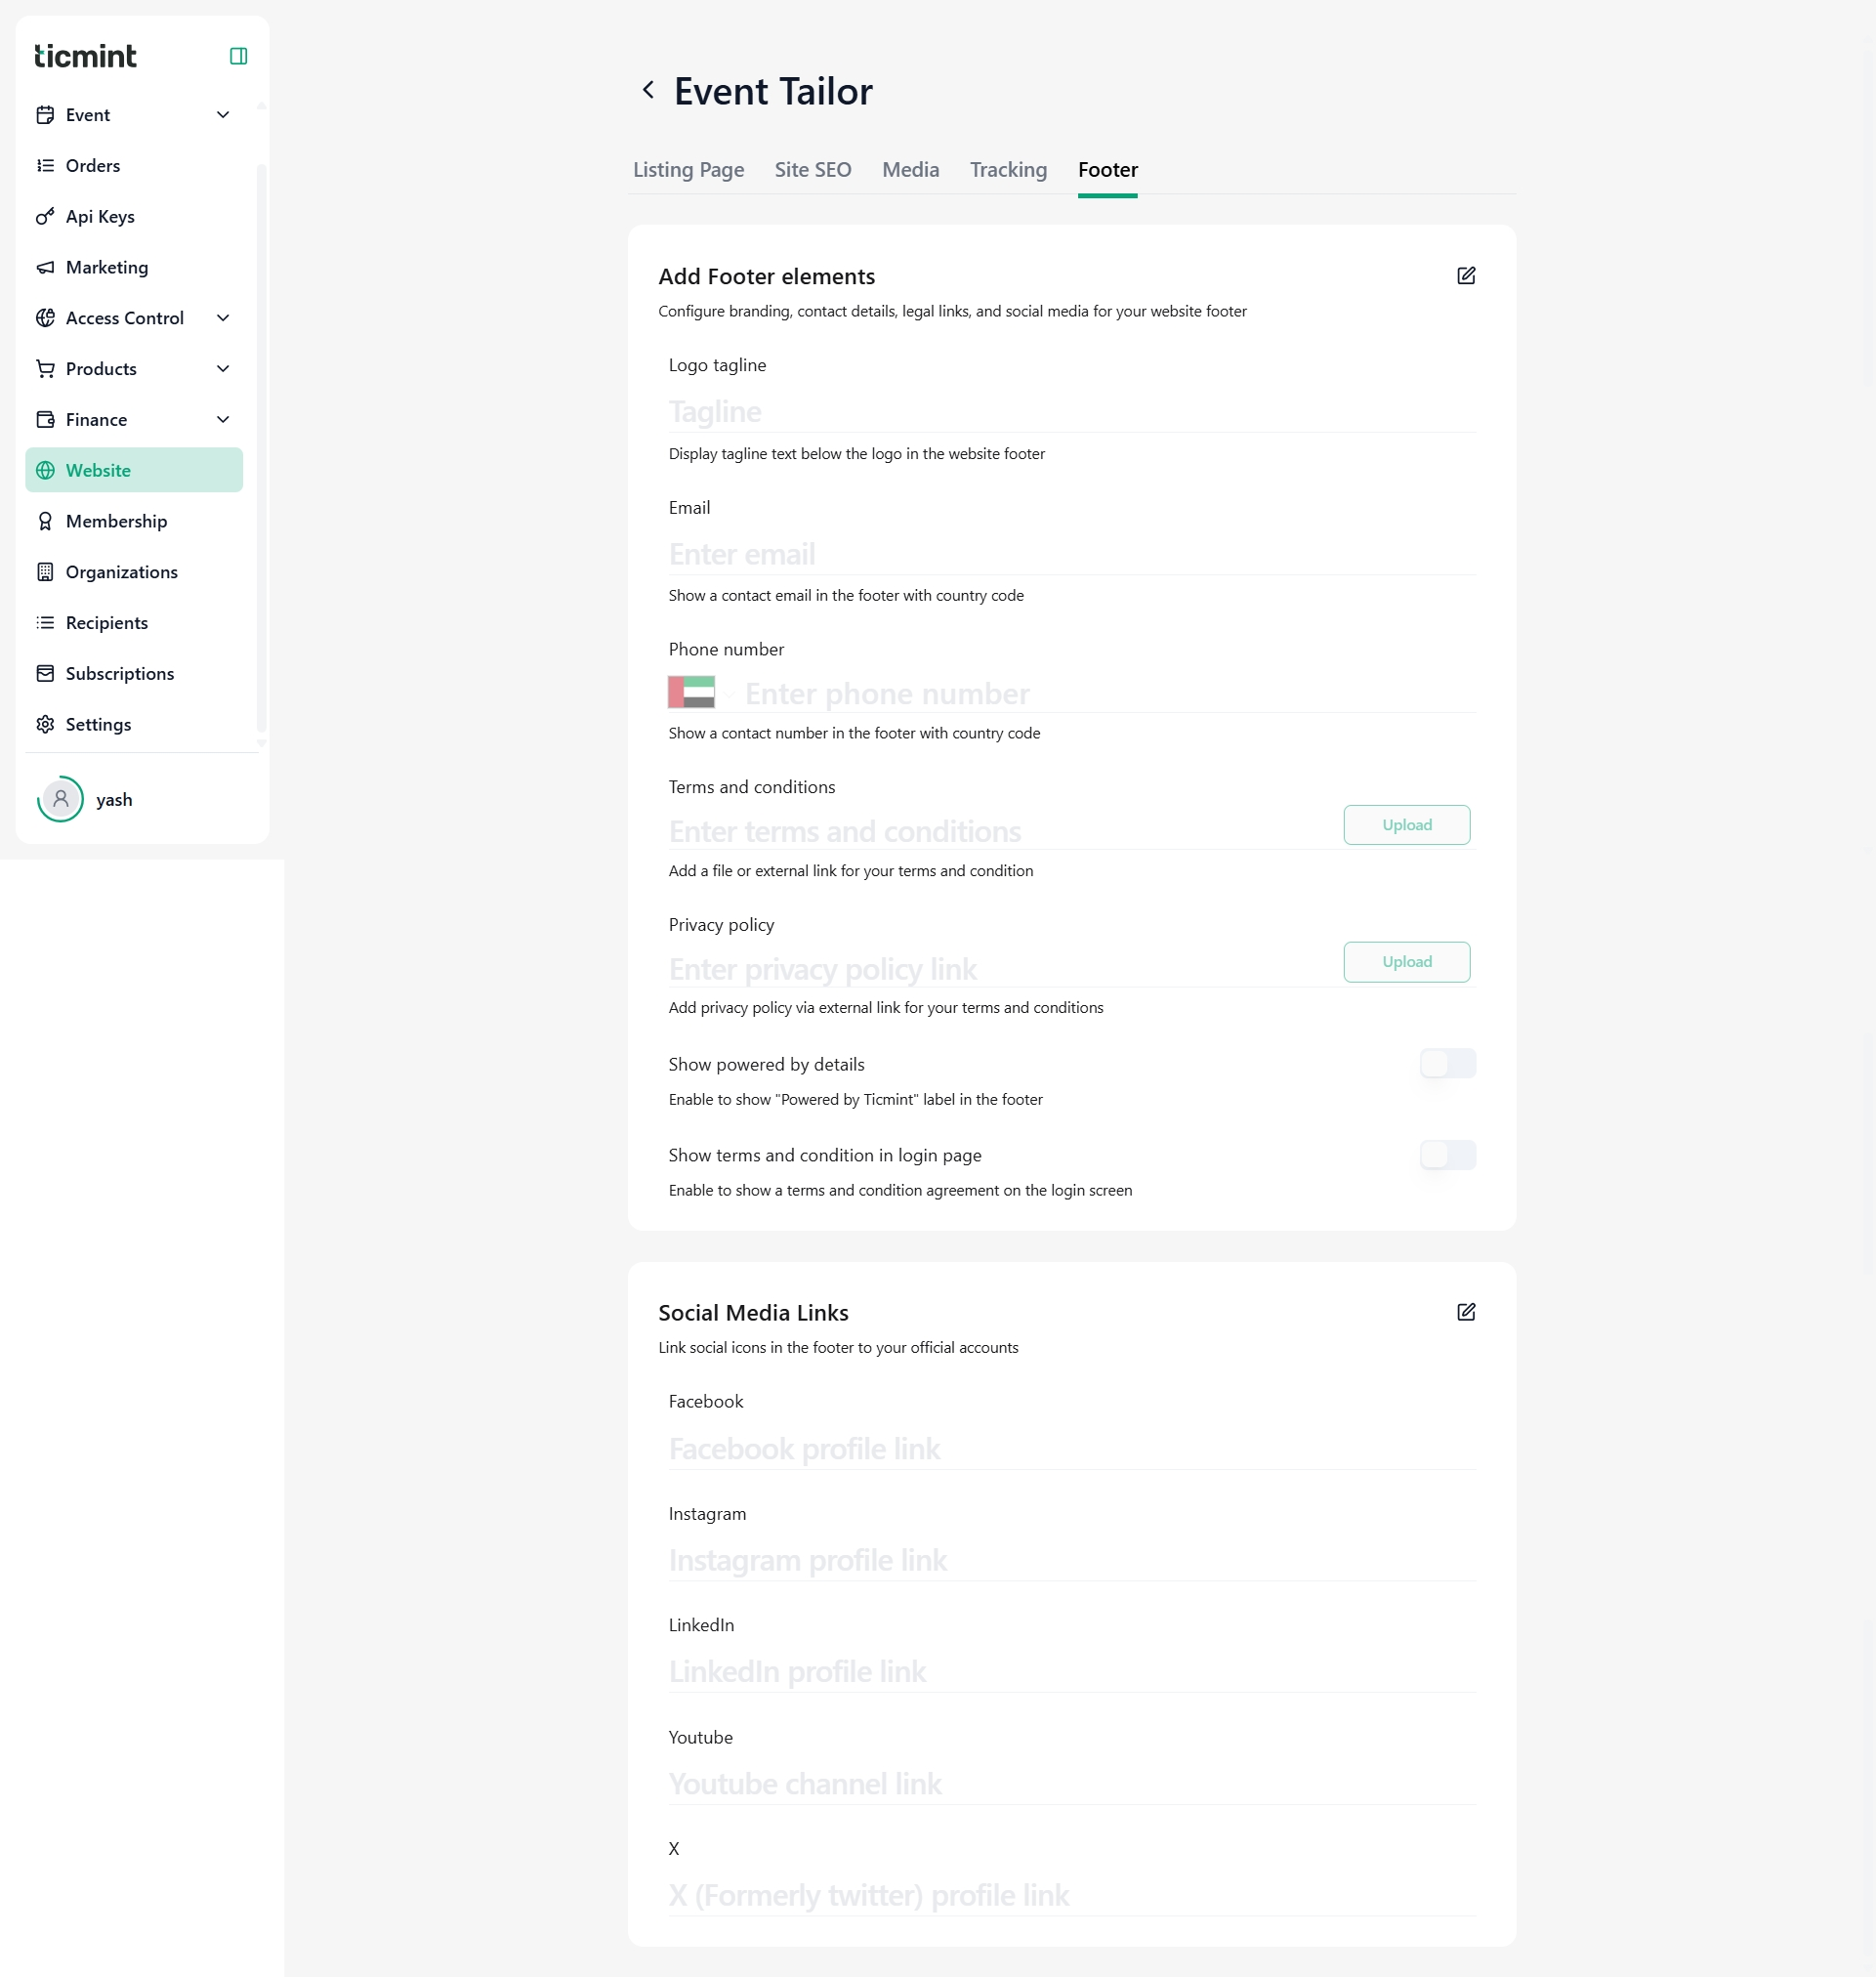Screen dimensions: 1876x1977
Task: Enable terms and condition in login page
Action: [1447, 1155]
